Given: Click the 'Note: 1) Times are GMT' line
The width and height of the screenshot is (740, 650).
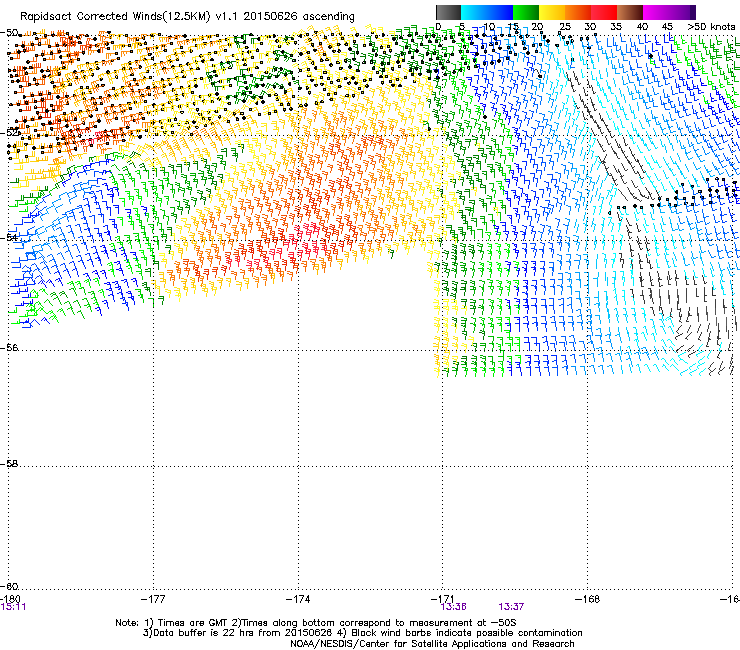Looking at the screenshot, I should (x=316, y=623).
